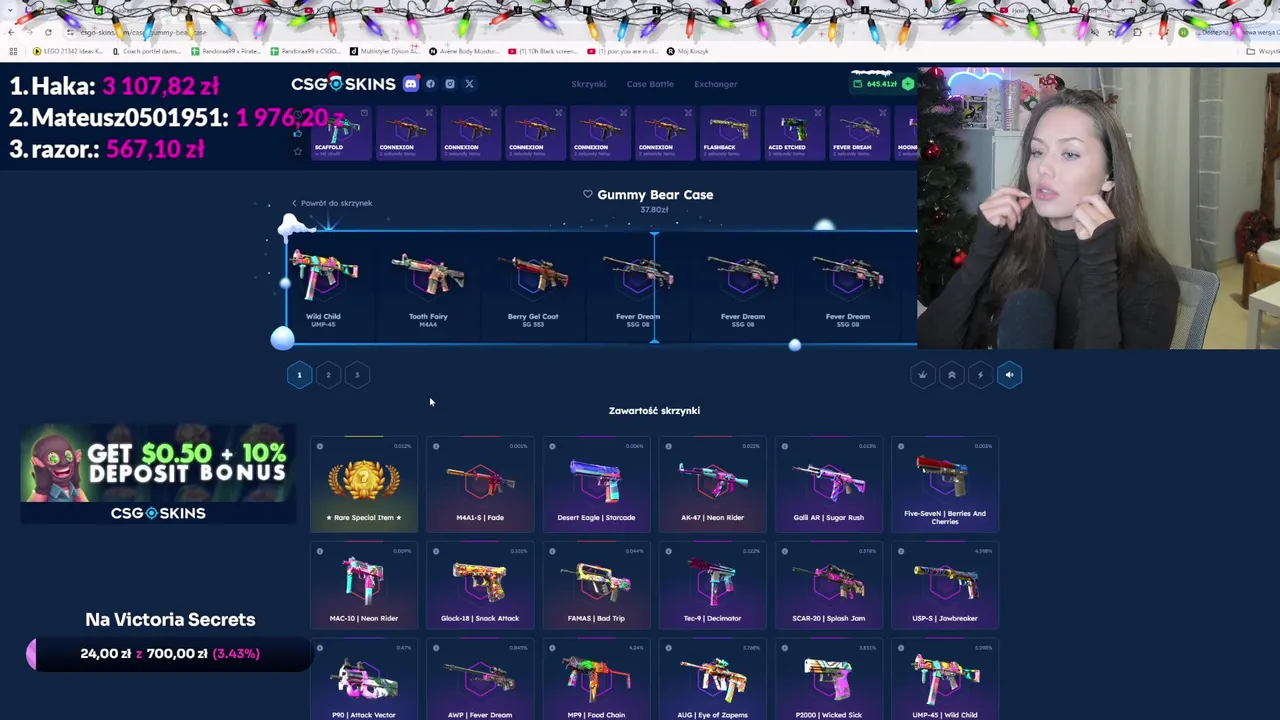Open the Instagram icon in the header
Screen dimensions: 1280x720
450,84
